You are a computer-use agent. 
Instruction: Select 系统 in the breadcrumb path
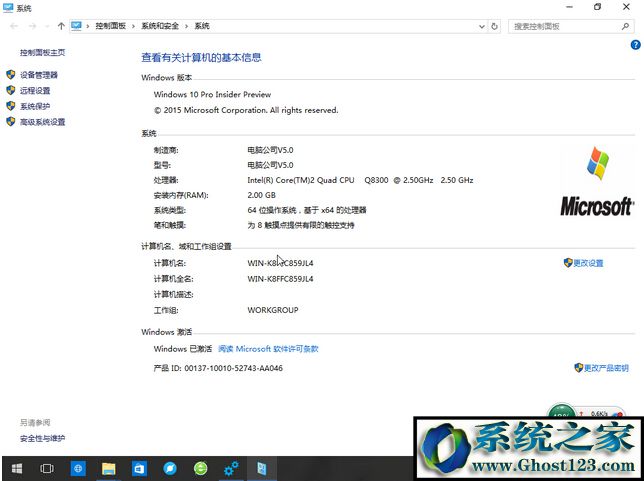click(x=202, y=26)
